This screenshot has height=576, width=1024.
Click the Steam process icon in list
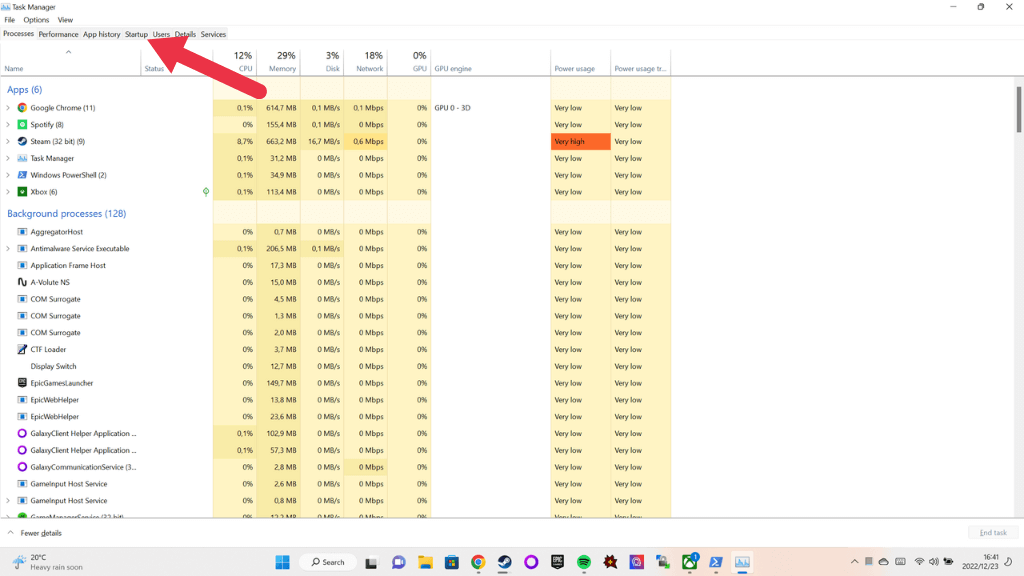pyautogui.click(x=22, y=142)
